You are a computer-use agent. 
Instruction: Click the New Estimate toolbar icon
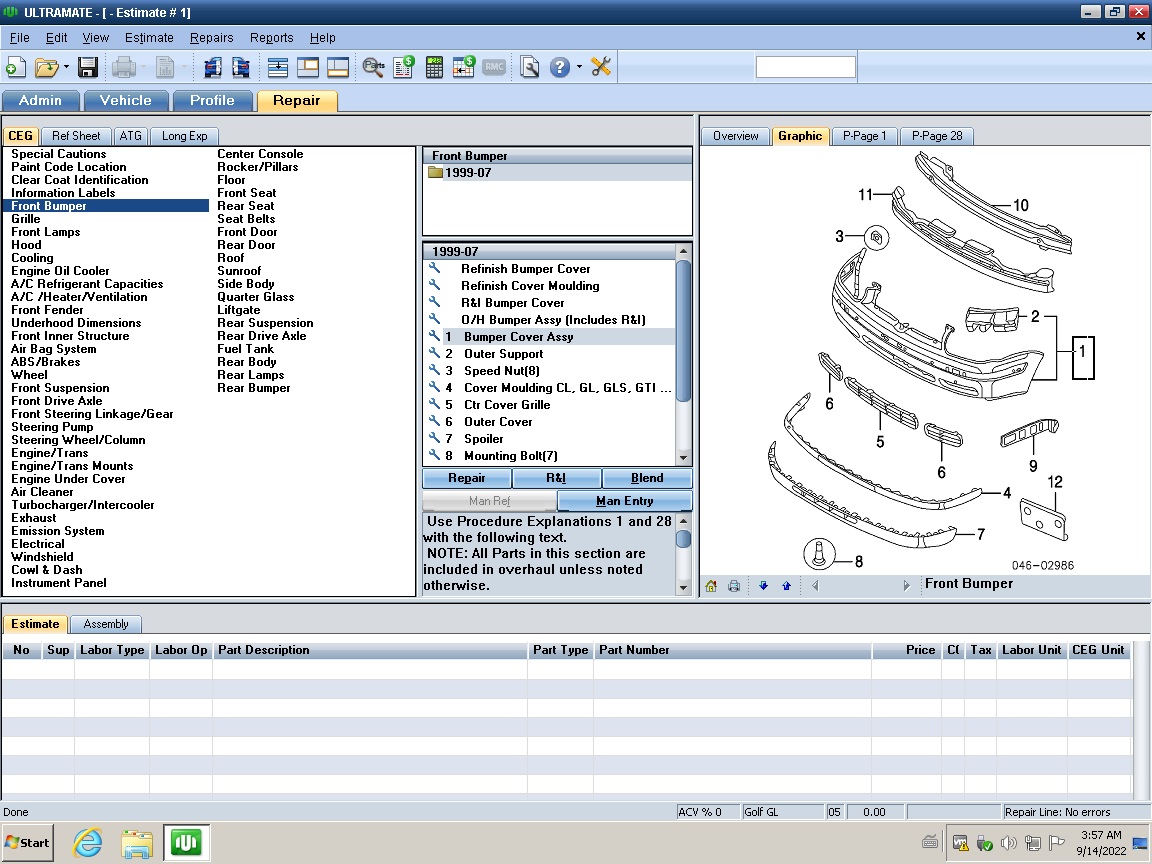coord(15,68)
